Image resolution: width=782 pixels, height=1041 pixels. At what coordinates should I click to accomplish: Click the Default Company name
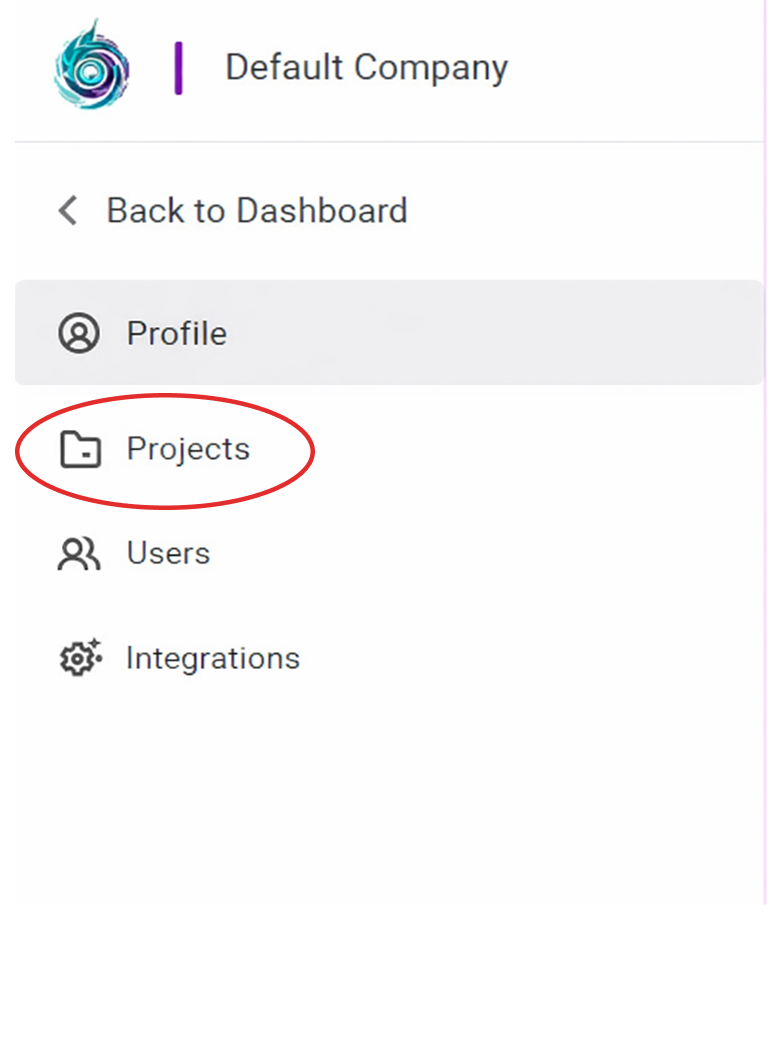click(x=366, y=68)
